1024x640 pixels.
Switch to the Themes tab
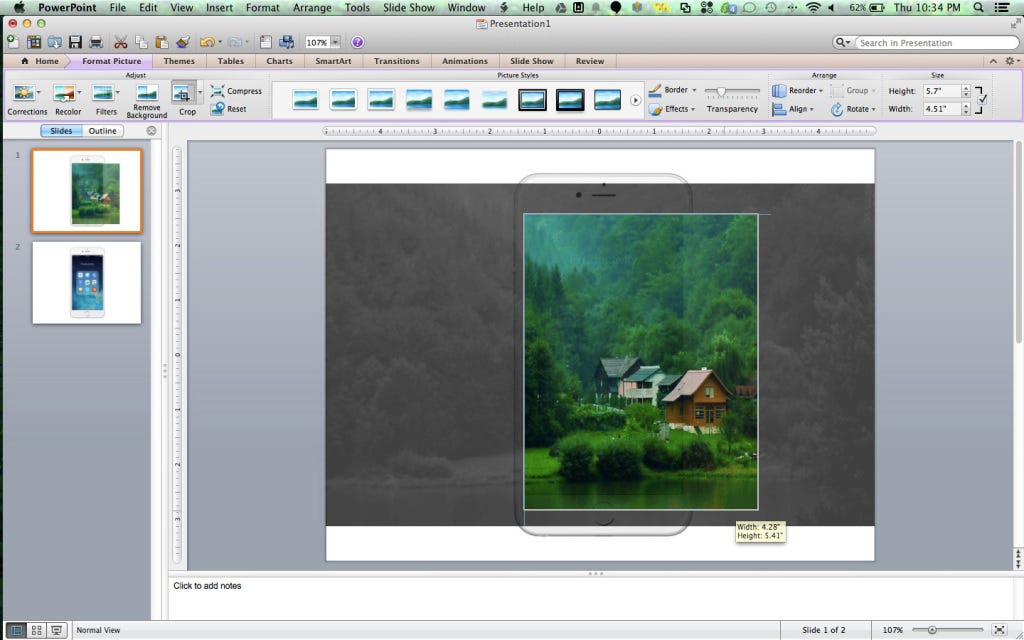(179, 61)
